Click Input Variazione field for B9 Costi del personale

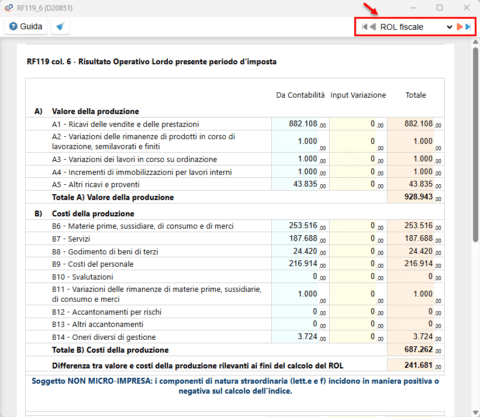tap(358, 264)
